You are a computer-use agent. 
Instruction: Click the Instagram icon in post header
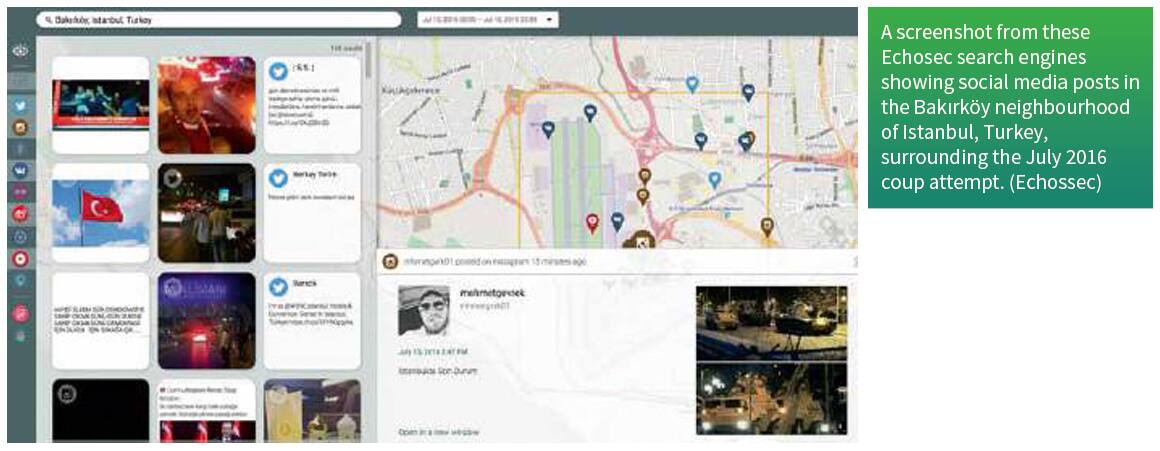click(391, 262)
